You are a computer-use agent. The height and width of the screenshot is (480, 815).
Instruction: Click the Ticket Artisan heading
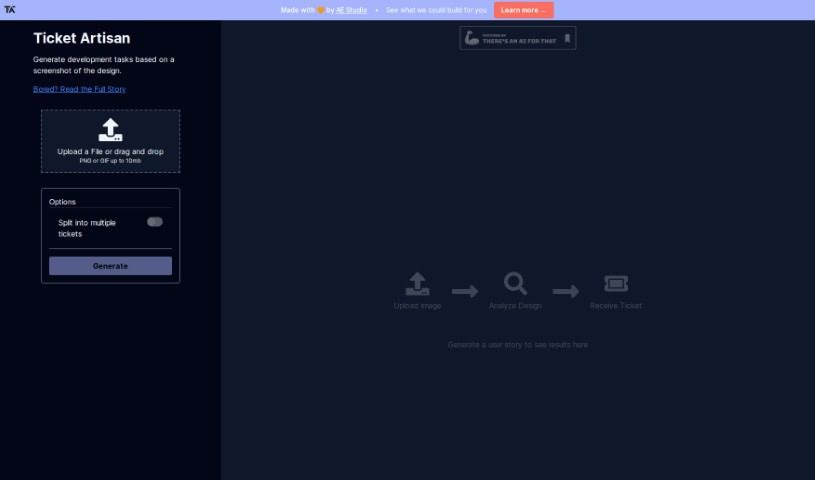82,38
